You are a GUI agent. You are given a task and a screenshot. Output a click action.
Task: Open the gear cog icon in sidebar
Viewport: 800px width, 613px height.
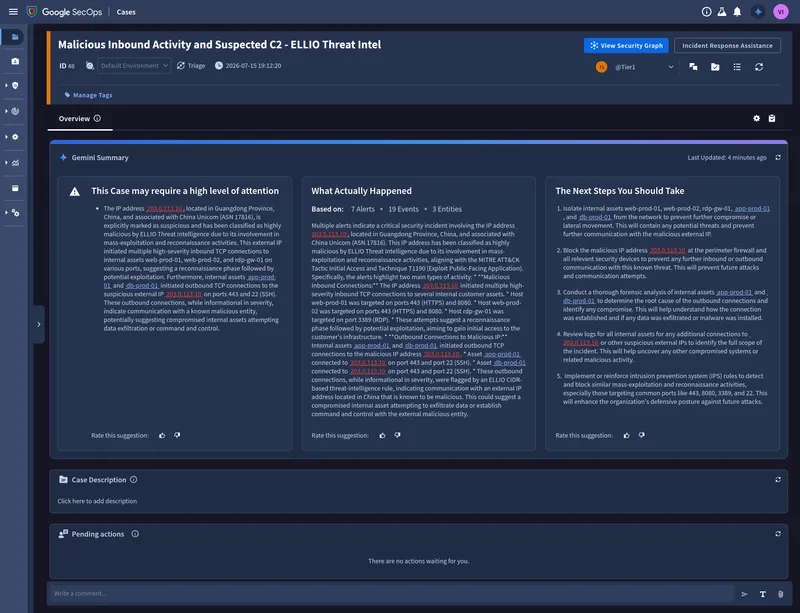(15, 137)
